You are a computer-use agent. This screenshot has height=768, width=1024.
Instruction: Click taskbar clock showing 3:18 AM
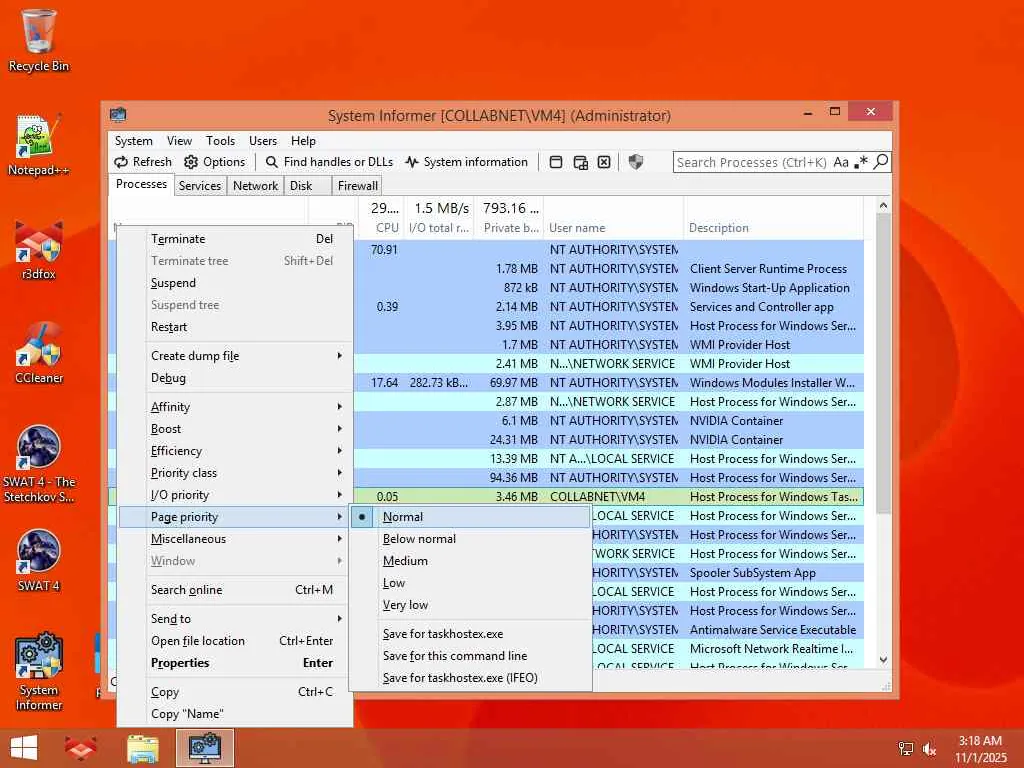[x=980, y=749]
